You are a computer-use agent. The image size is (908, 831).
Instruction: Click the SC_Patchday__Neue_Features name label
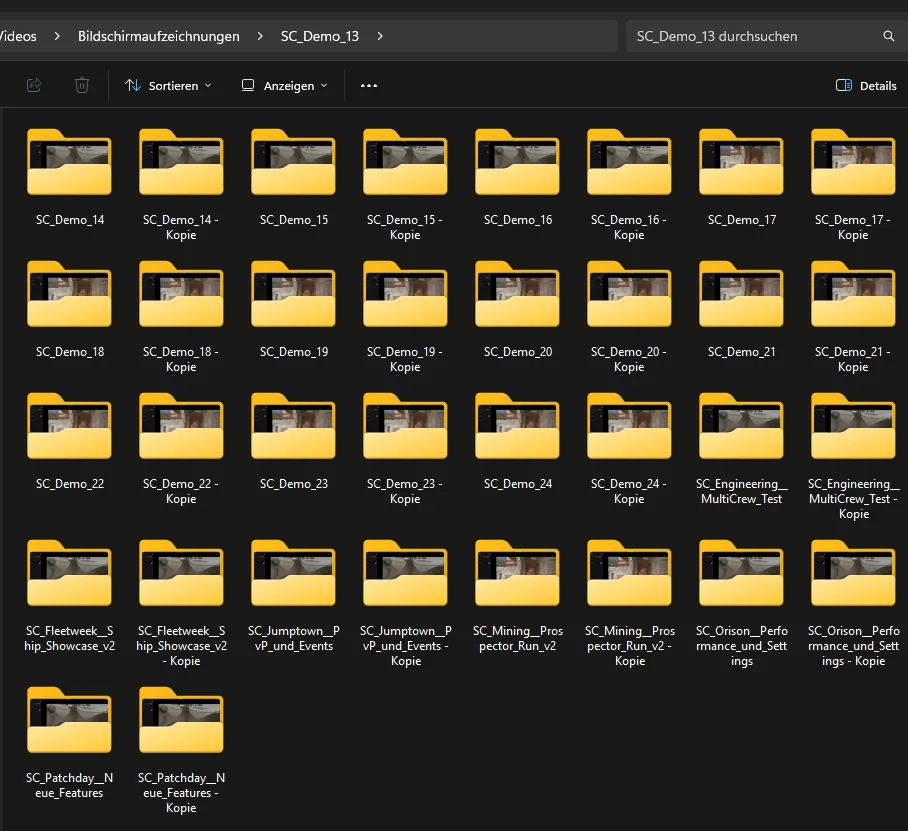(69, 785)
